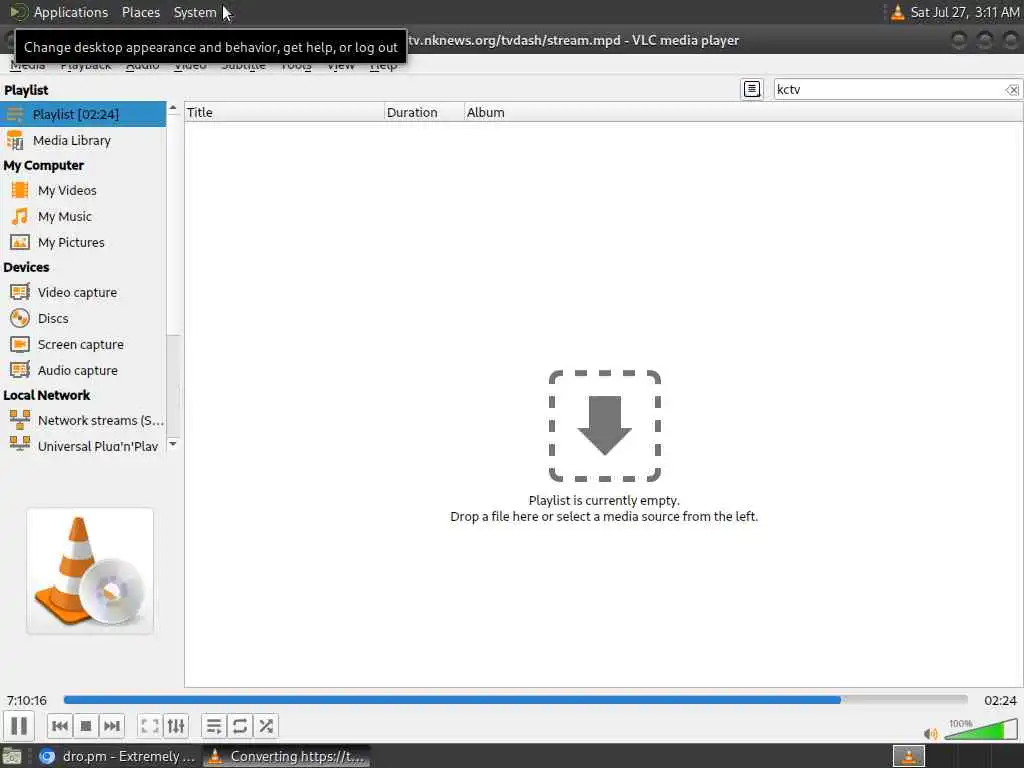Image resolution: width=1024 pixels, height=768 pixels.
Task: Sort playlist by Title column
Action: pos(284,112)
